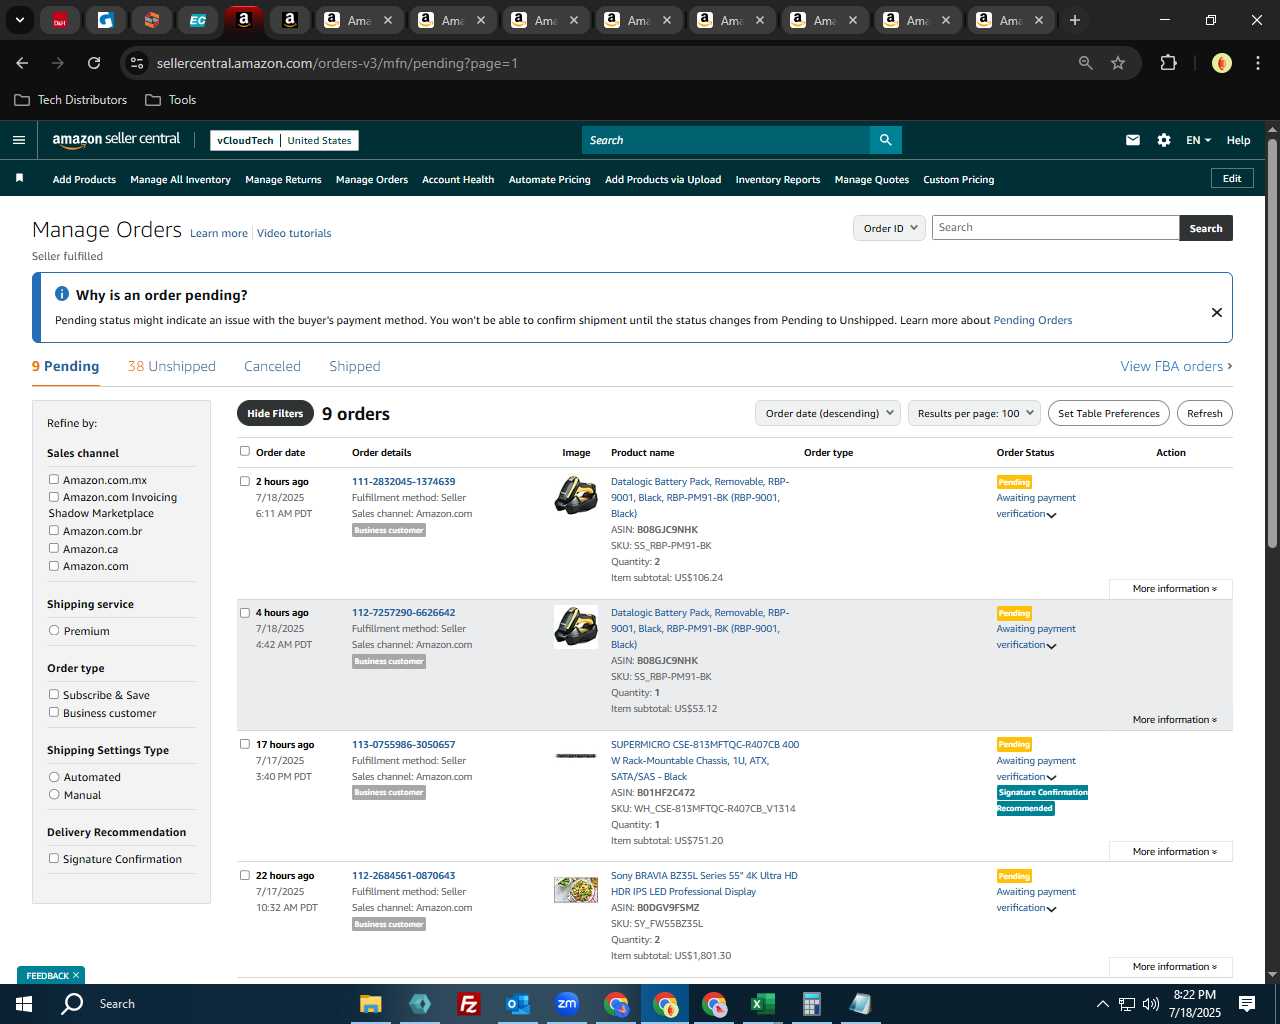Screen dimensions: 1280x1024
Task: Open Outlook from the taskbar
Action: coord(517,1004)
